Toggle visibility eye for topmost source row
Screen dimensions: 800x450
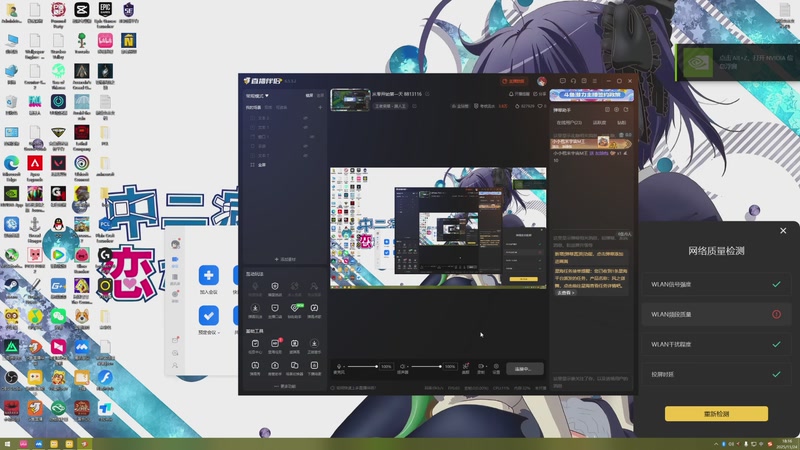pos(306,118)
